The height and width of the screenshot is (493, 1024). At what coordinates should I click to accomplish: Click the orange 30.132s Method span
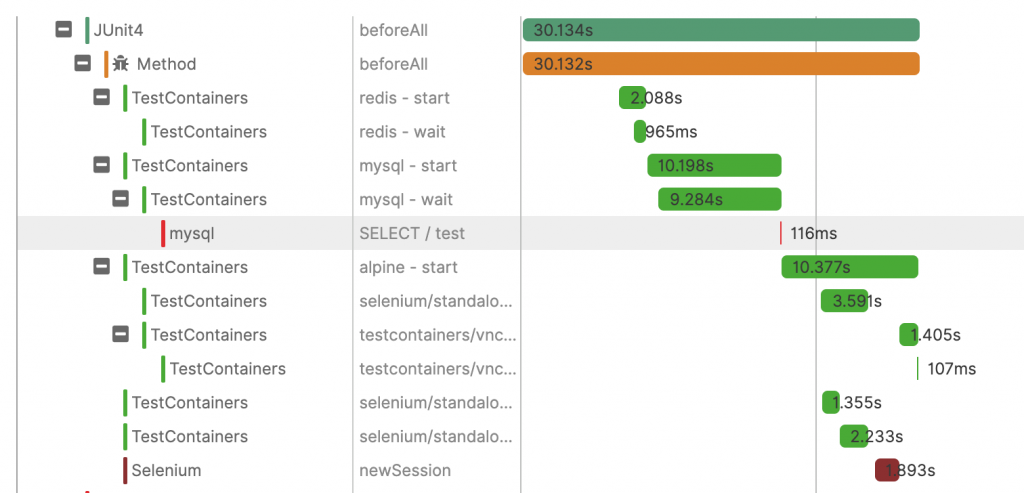coord(721,64)
